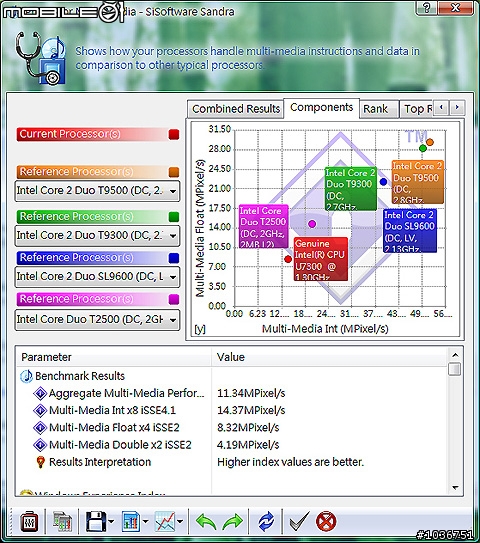The height and width of the screenshot is (543, 480).
Task: Toggle the red Current Processor color square
Action: pos(174,134)
